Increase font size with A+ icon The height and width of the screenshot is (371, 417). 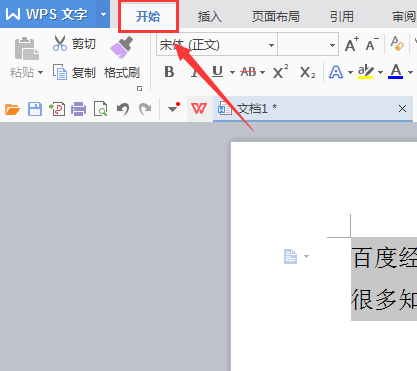tap(351, 44)
